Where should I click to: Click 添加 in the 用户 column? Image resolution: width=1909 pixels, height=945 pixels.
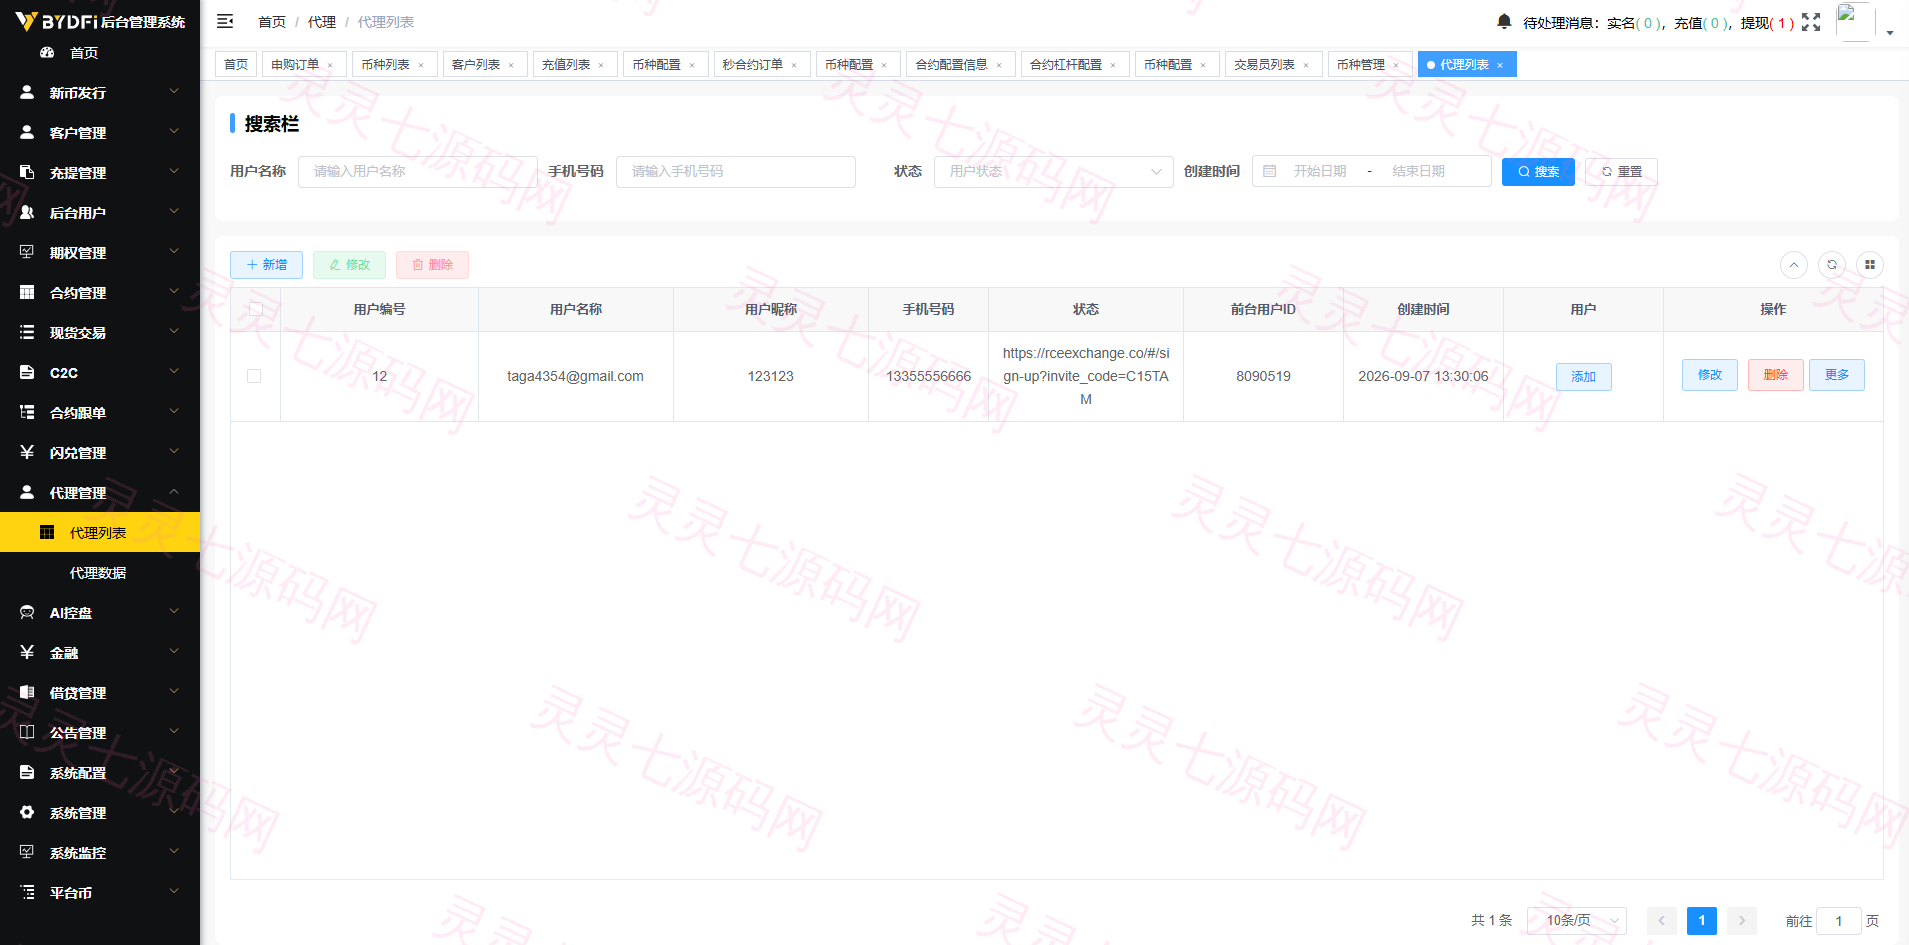[1583, 377]
